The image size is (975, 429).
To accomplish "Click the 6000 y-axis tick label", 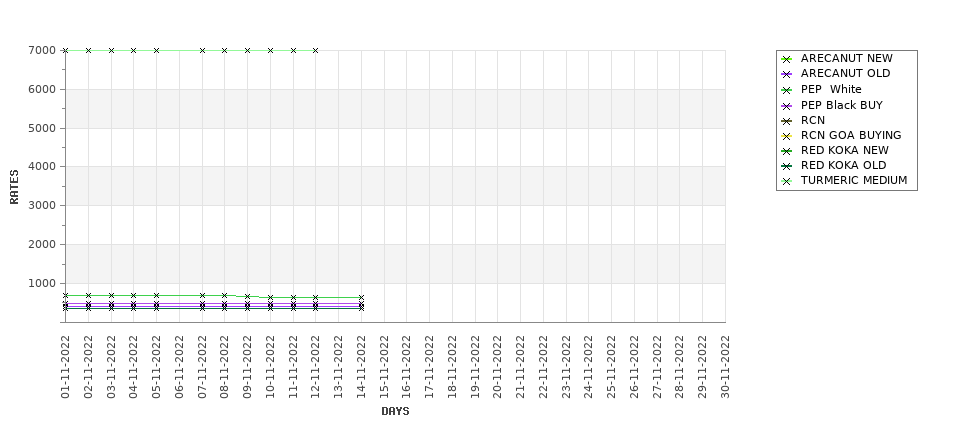I will pos(42,90).
